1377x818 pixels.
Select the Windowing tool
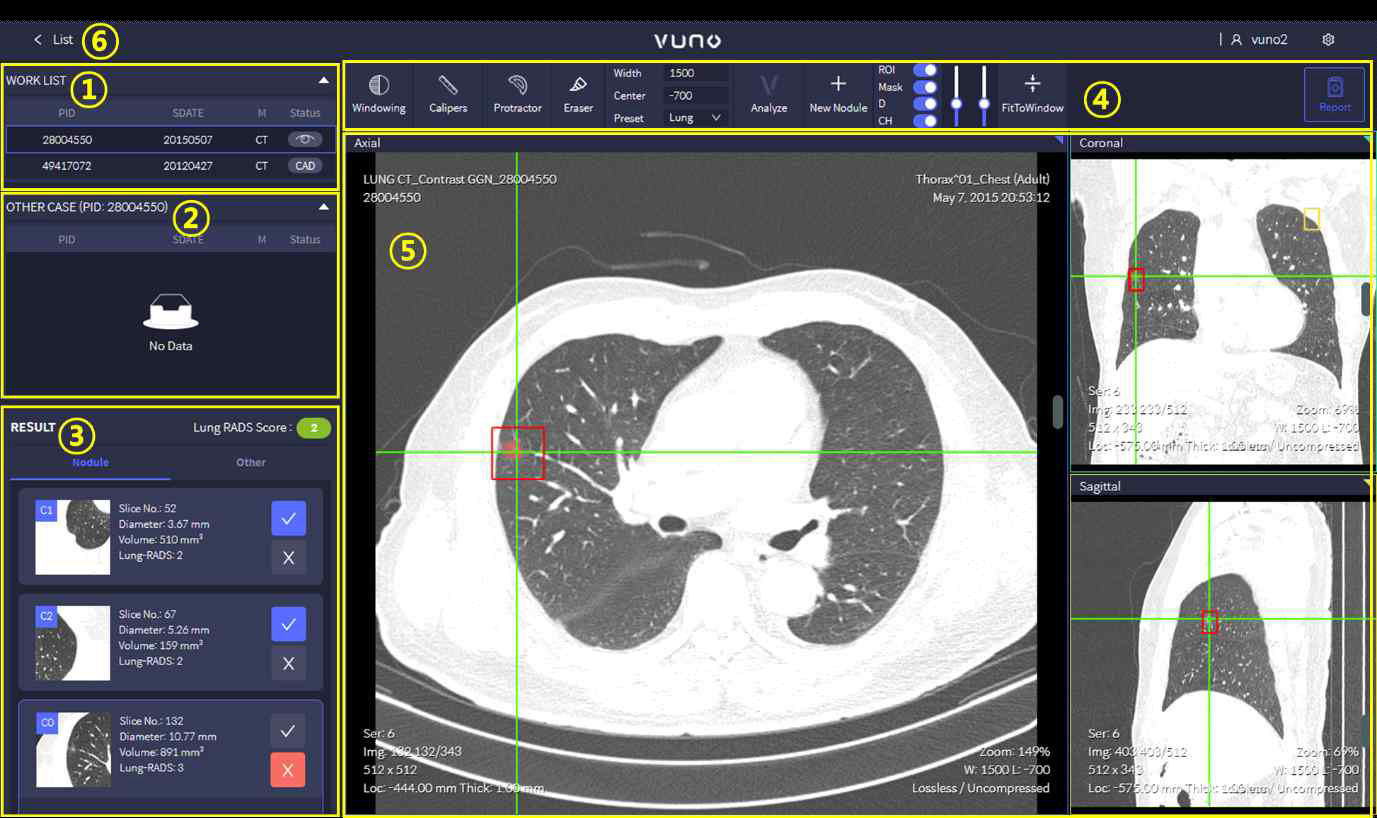(x=379, y=94)
